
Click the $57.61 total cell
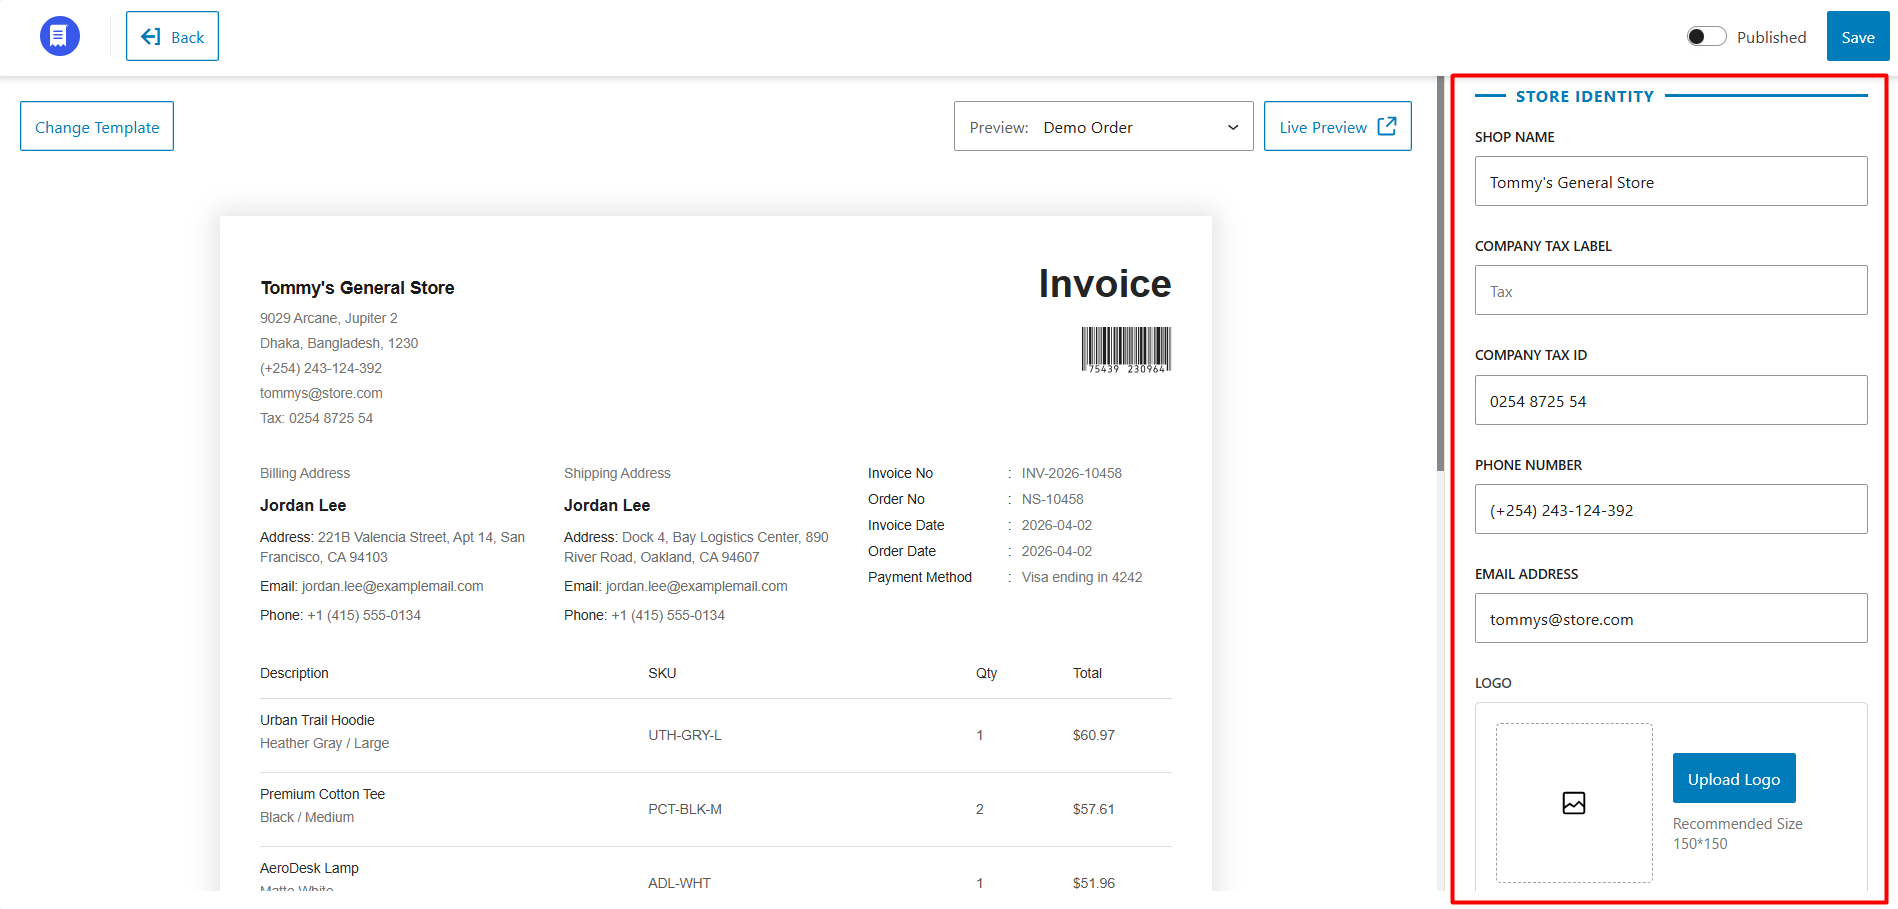point(1094,809)
